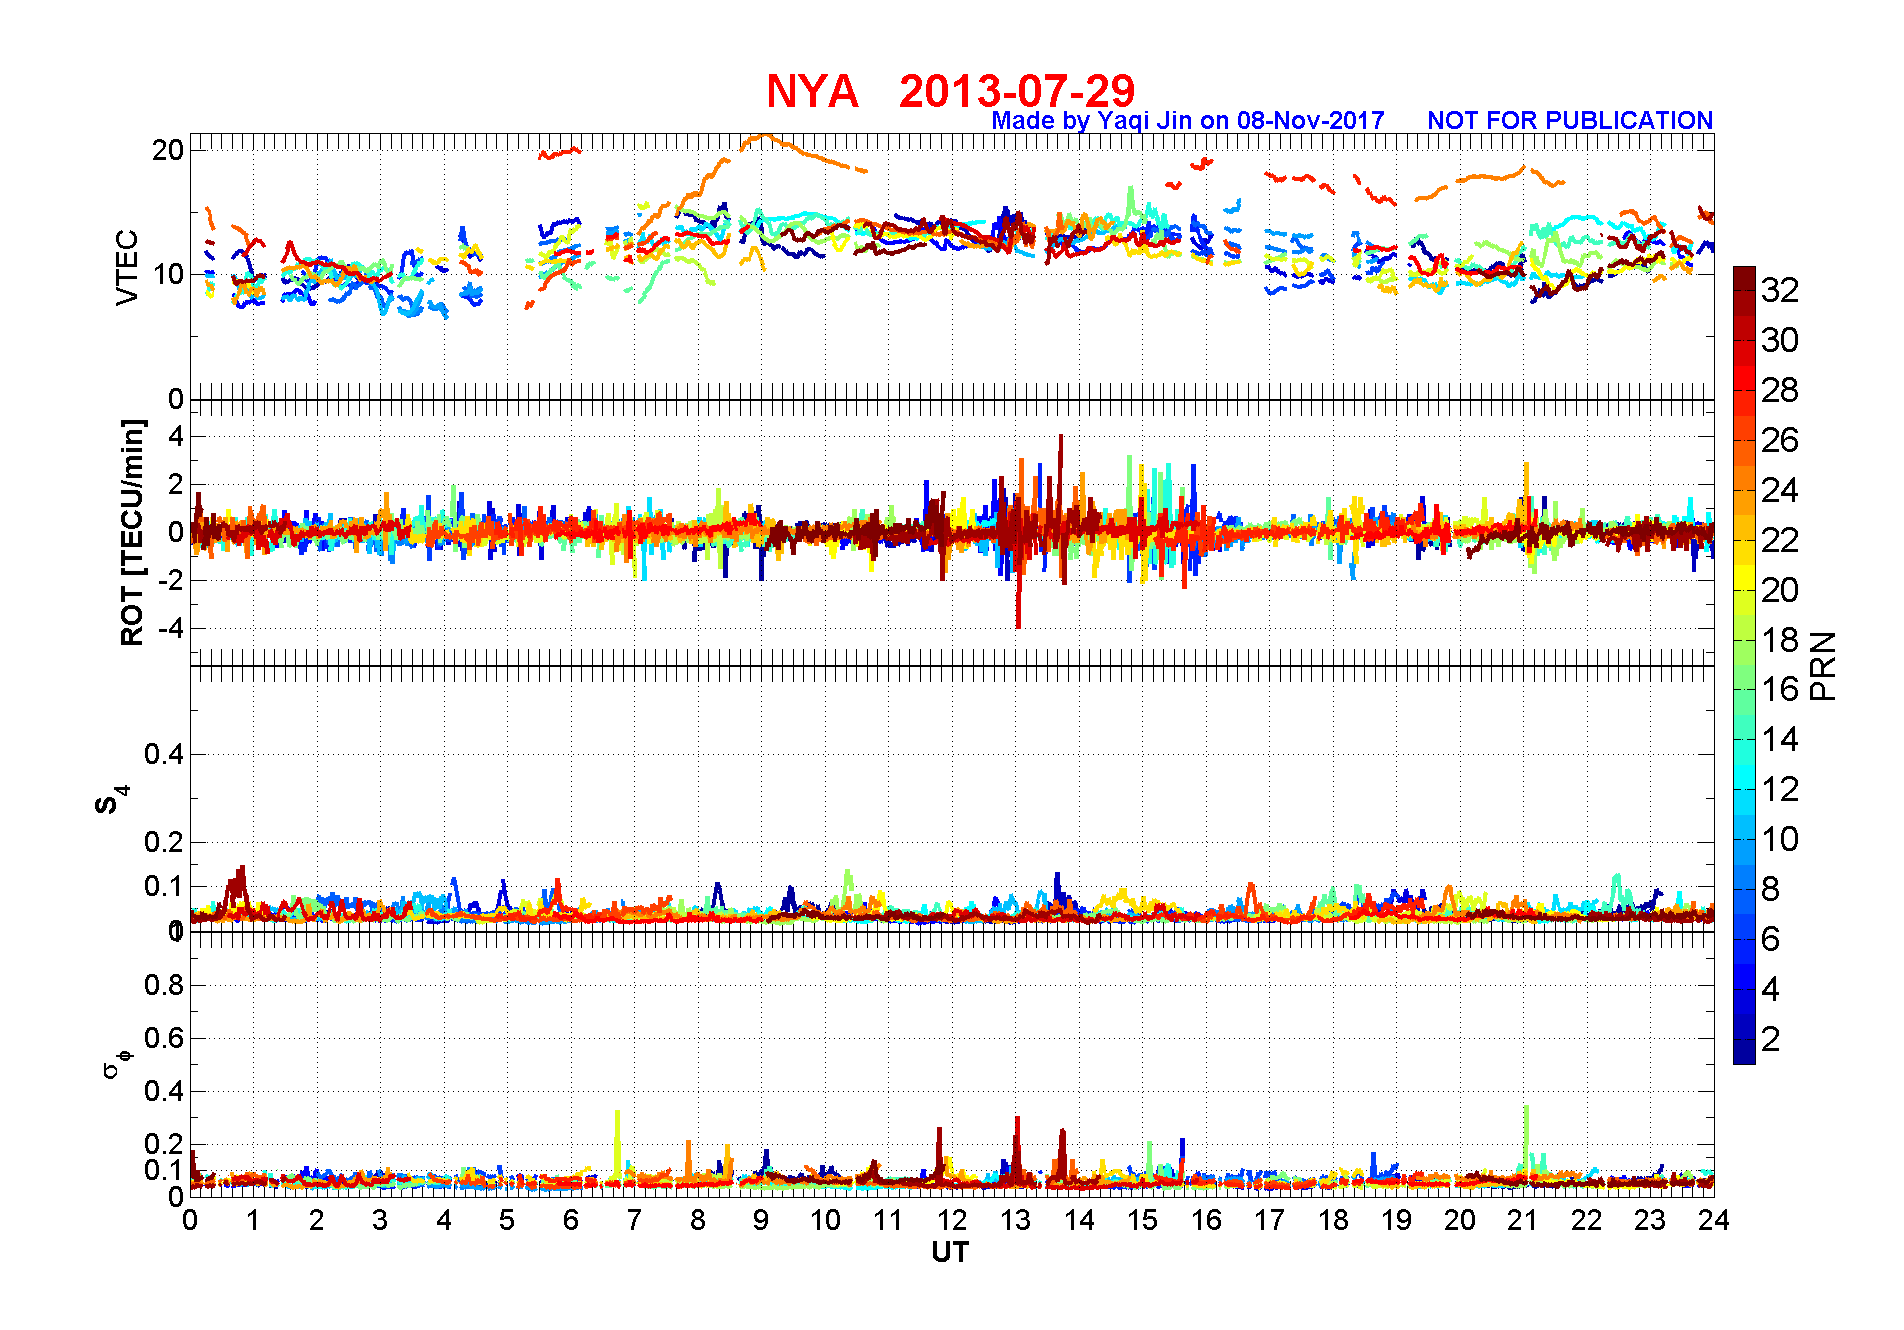The image size is (1904, 1330).
Task: Click x-axis tick label 12
Action: 952,1220
